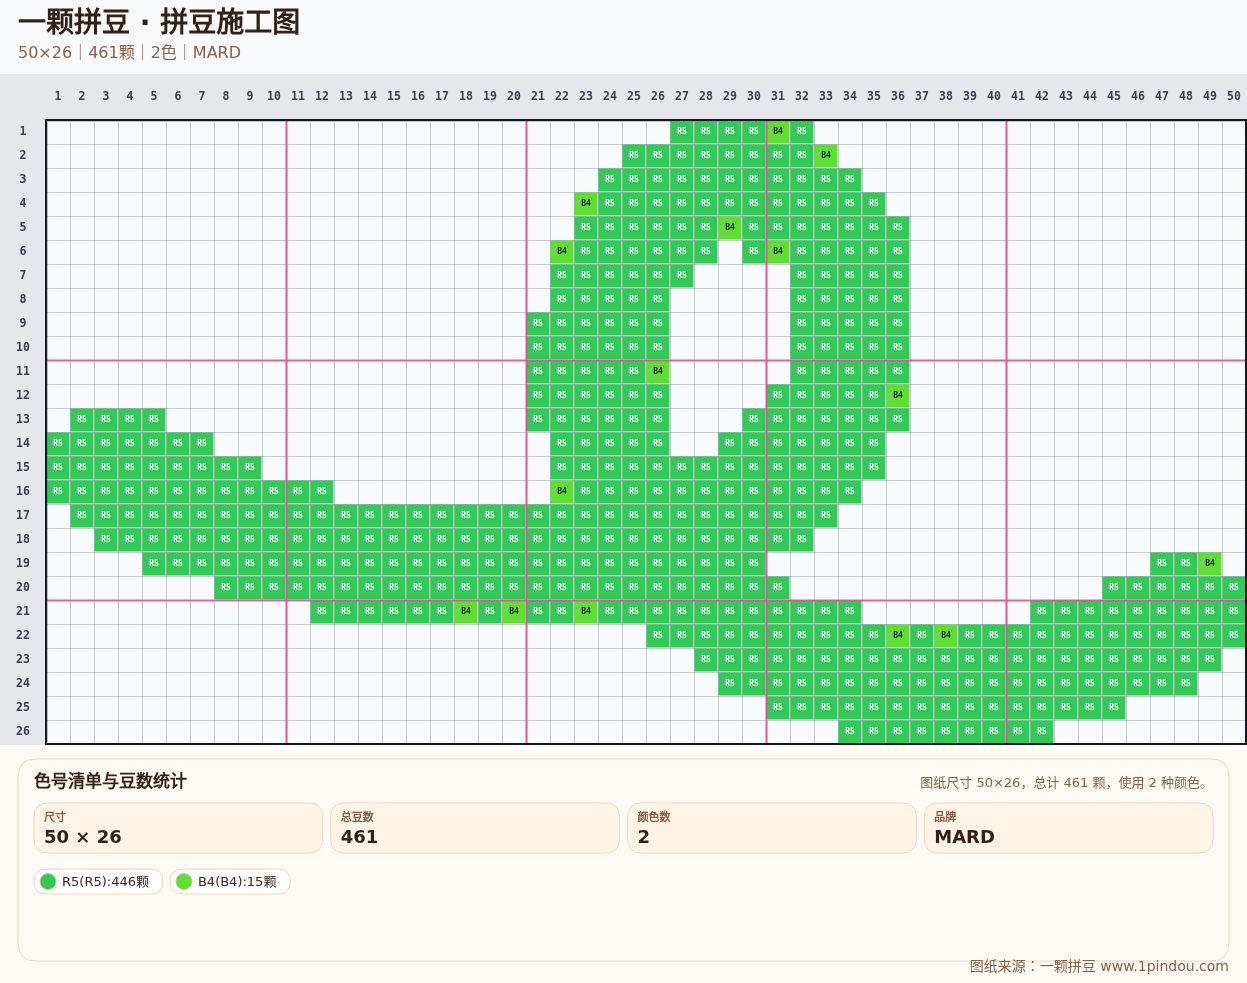The width and height of the screenshot is (1247, 983).
Task: Click column header number 40
Action: 994,96
